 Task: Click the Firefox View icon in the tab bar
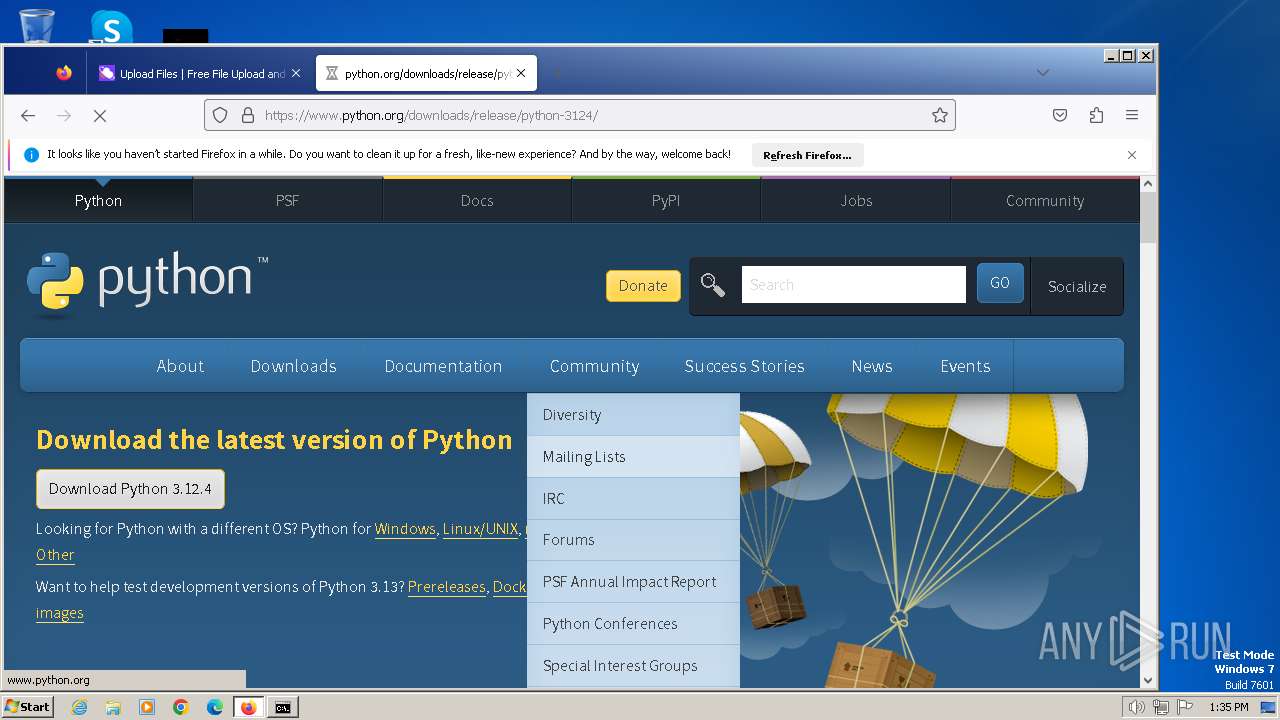pos(64,73)
